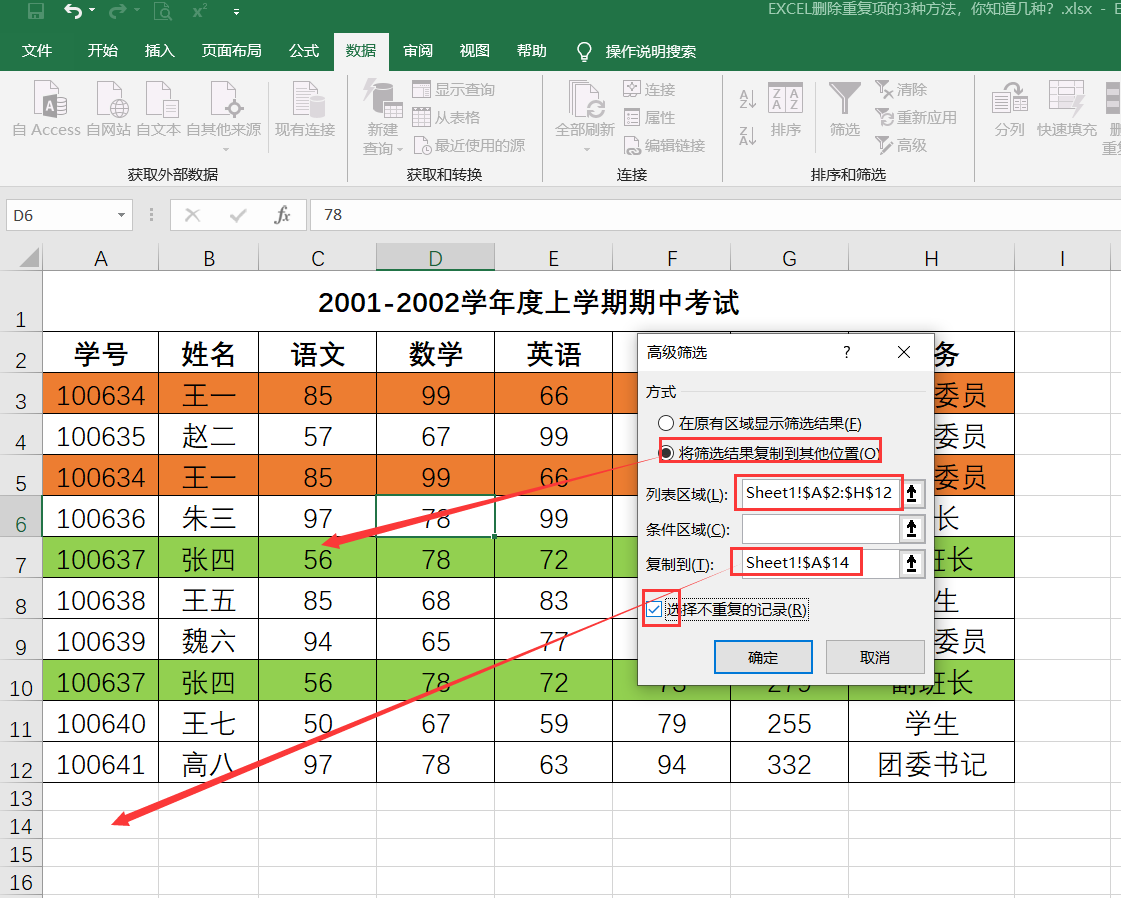Click the Undo arrow icon
1121x898 pixels.
[x=72, y=11]
